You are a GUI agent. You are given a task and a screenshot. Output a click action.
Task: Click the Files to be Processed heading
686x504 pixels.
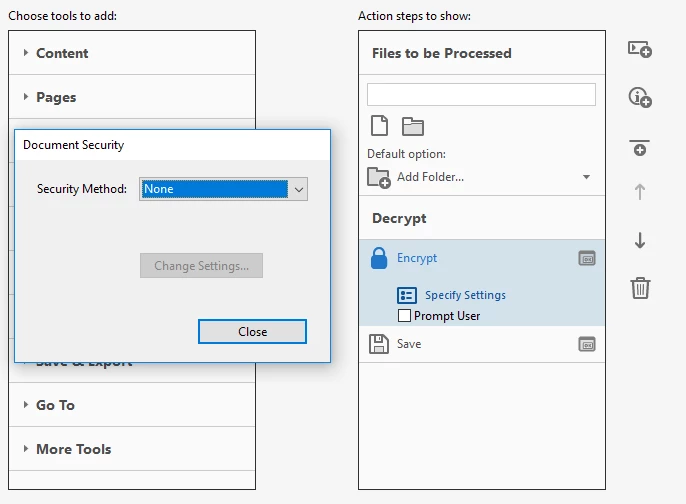pyautogui.click(x=441, y=53)
